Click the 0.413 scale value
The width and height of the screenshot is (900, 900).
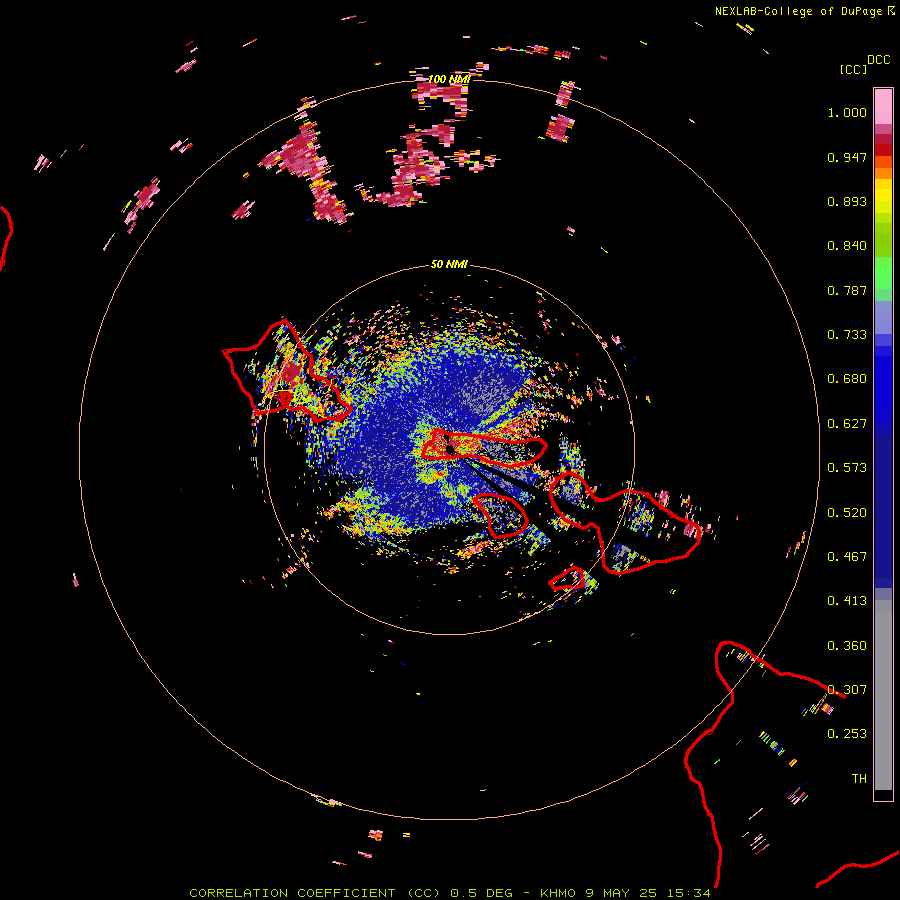847,601
